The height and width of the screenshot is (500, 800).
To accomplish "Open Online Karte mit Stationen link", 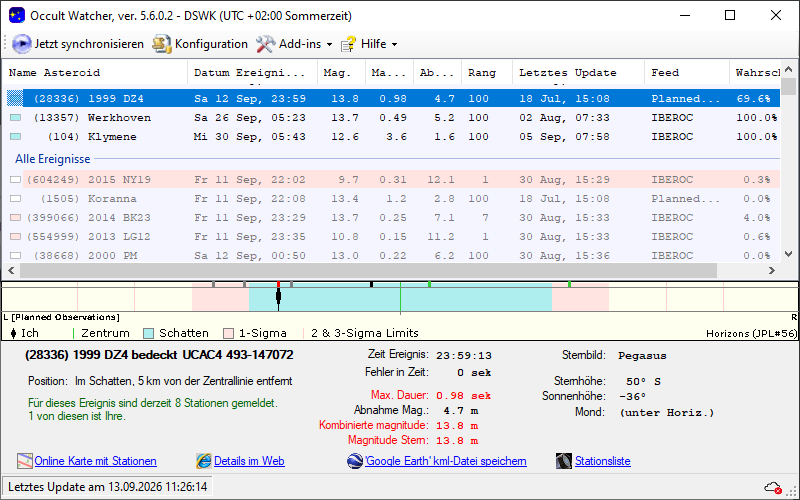I will coord(95,461).
